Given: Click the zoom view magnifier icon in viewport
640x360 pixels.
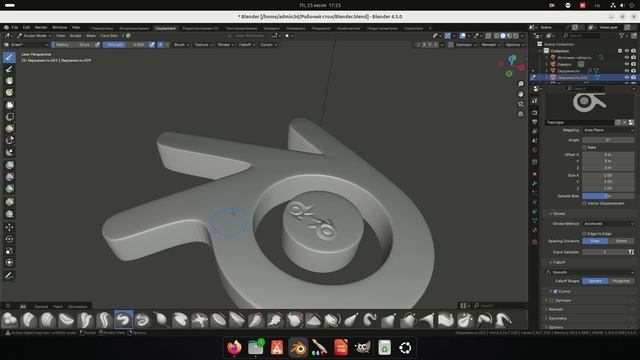Looking at the screenshot, I should pos(520,84).
